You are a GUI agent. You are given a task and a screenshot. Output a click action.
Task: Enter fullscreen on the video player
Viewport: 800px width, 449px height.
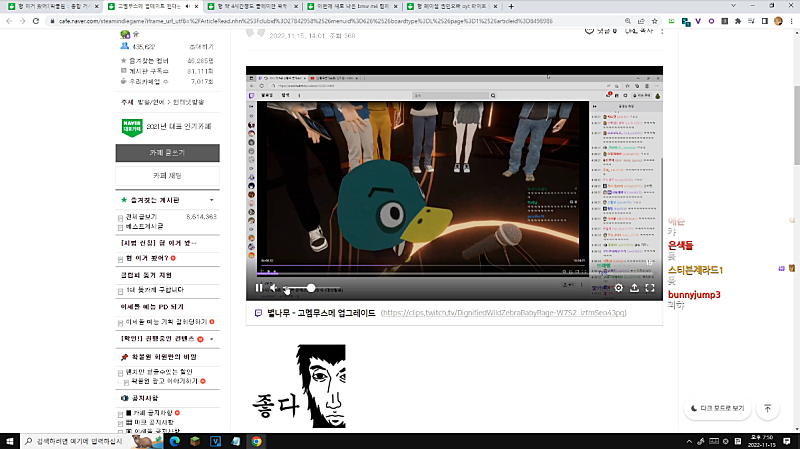[x=650, y=288]
